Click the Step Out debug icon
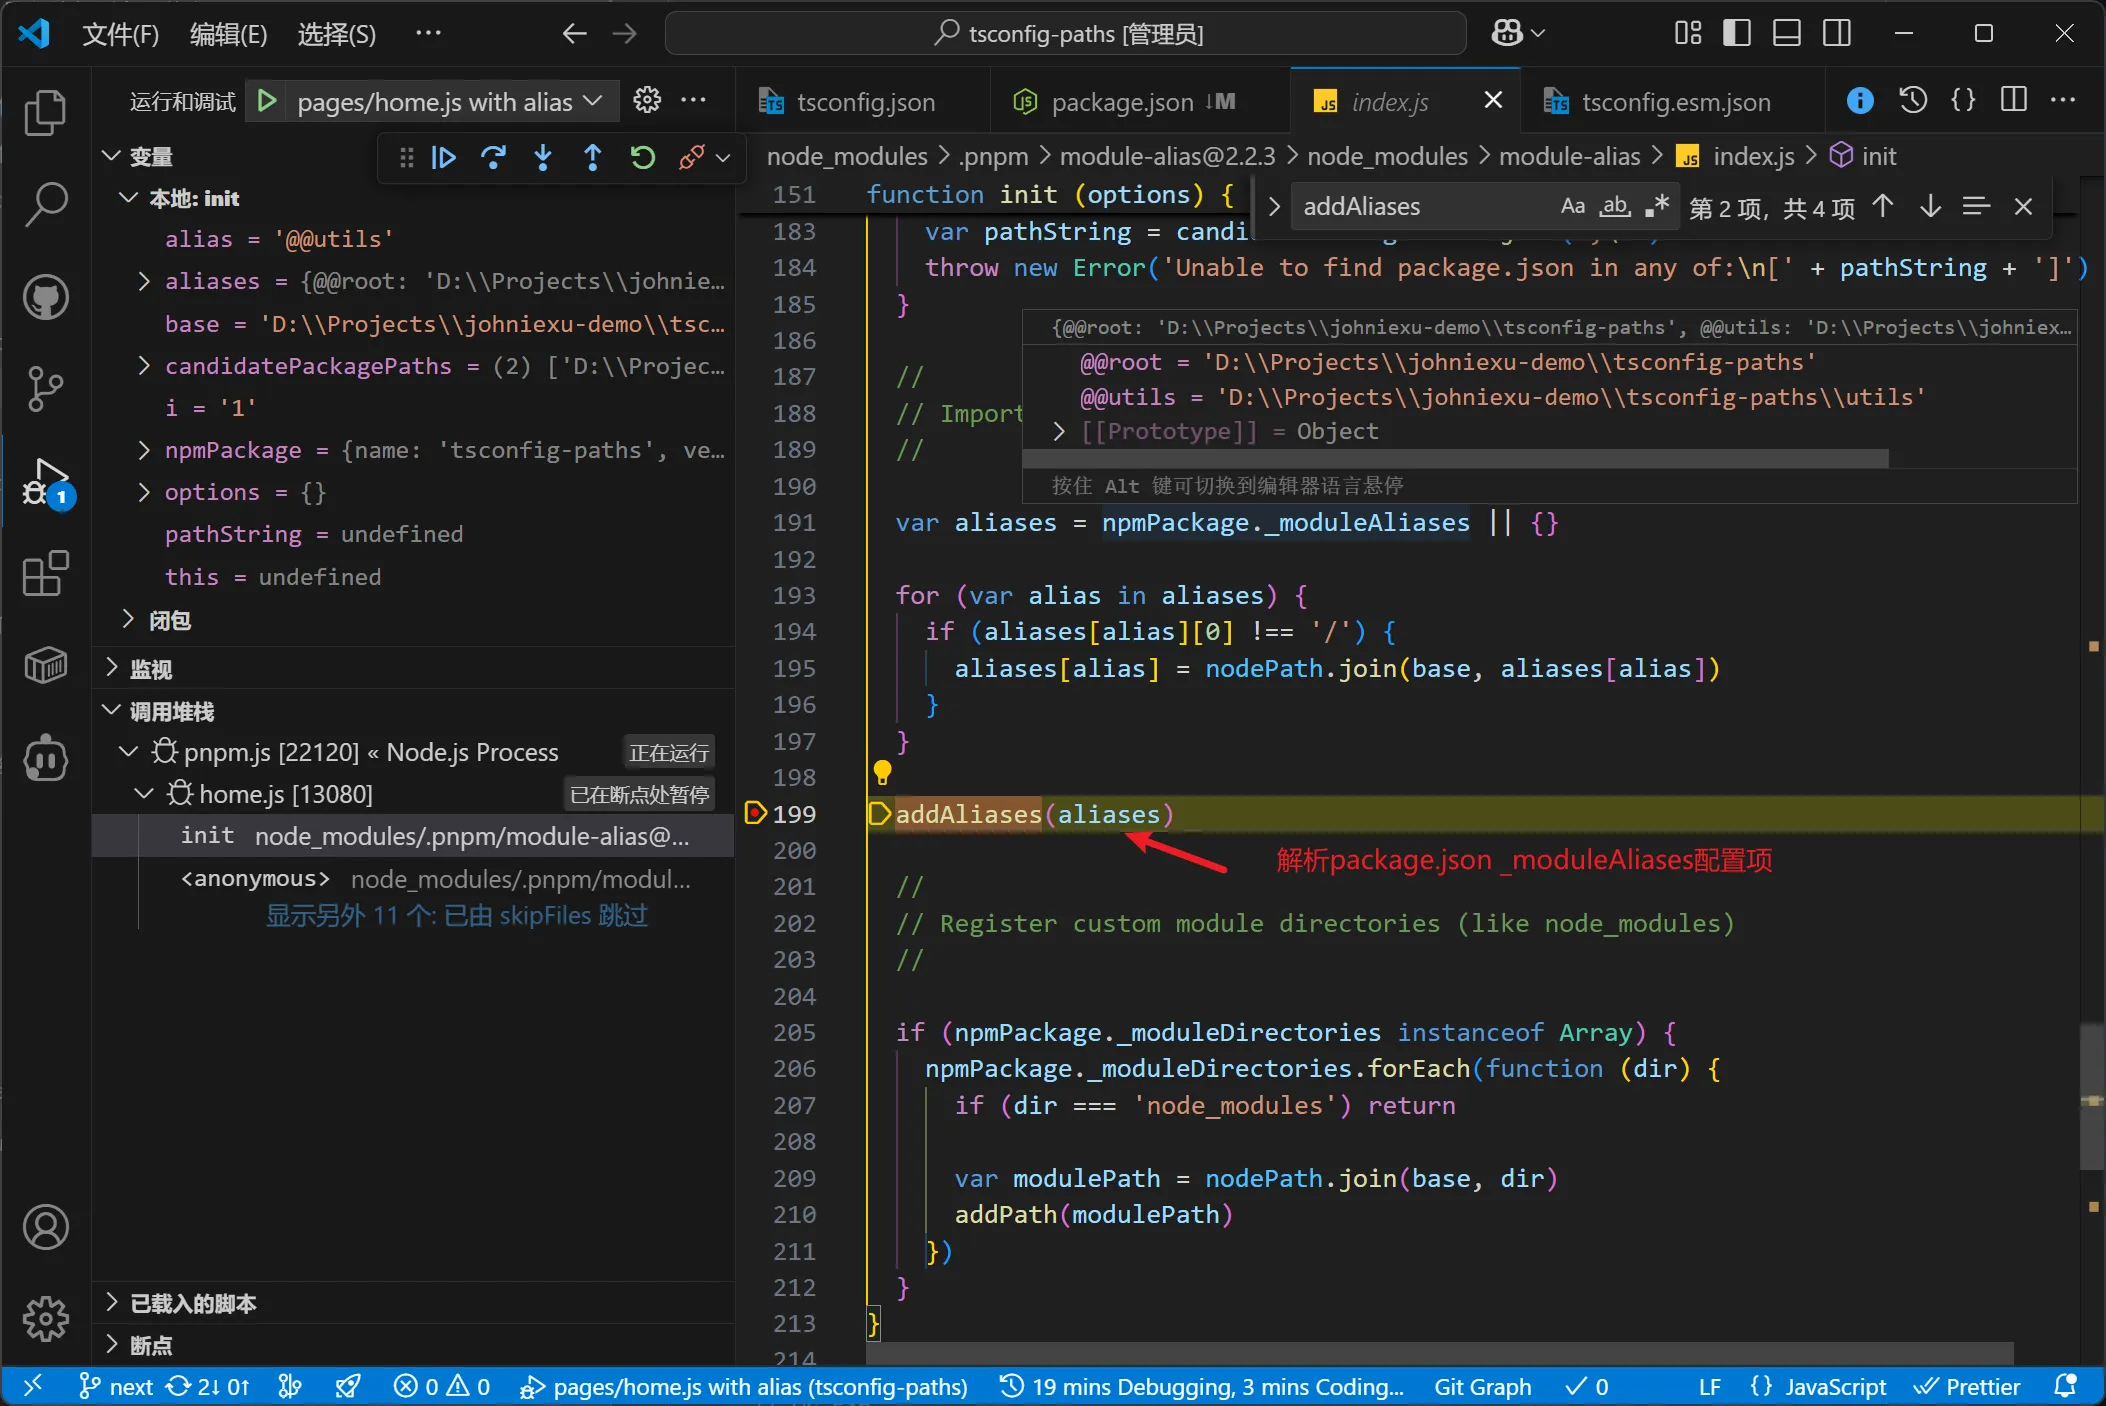 593,158
